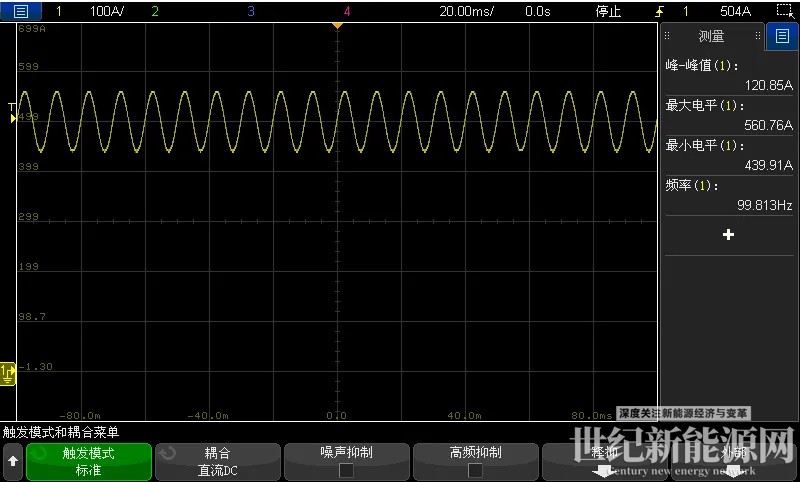Open the 触发模式 trigger mode selector
Screen dimensions: 800x482
coord(89,461)
